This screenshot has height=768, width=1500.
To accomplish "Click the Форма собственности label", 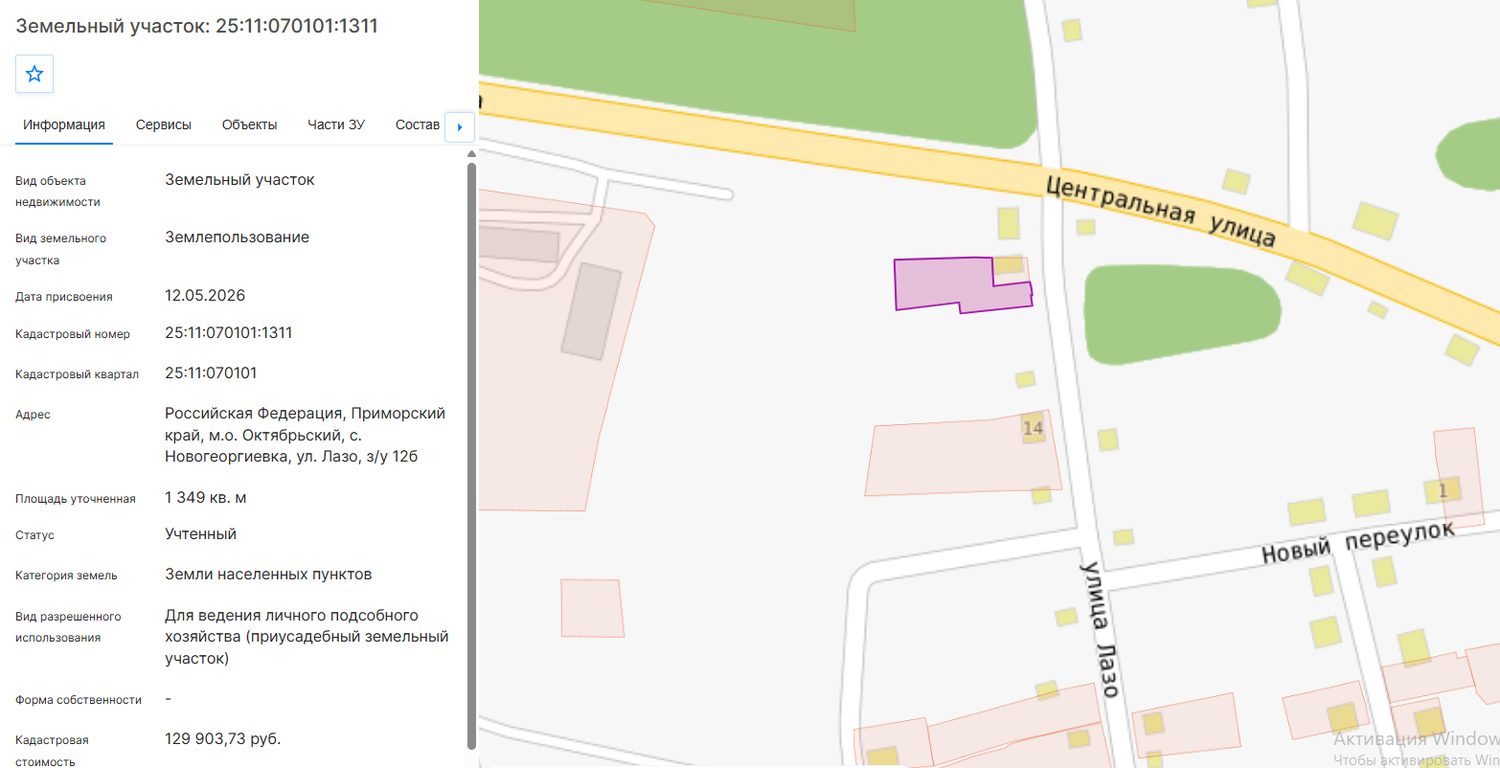I will pos(78,700).
